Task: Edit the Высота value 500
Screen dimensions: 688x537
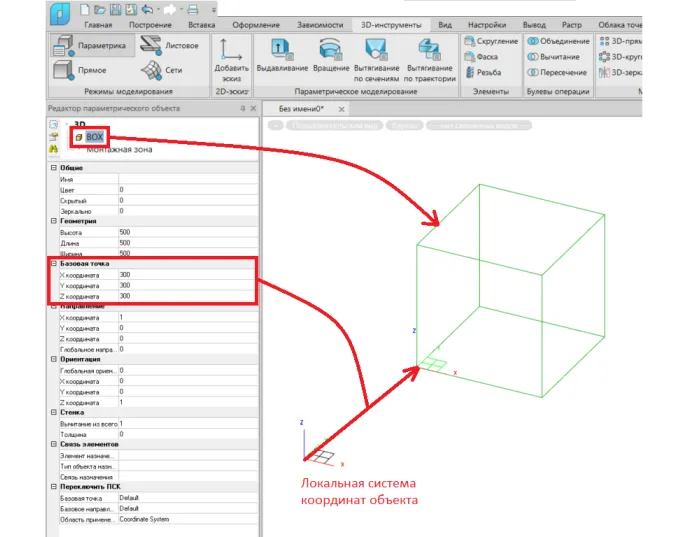Action: click(x=188, y=232)
